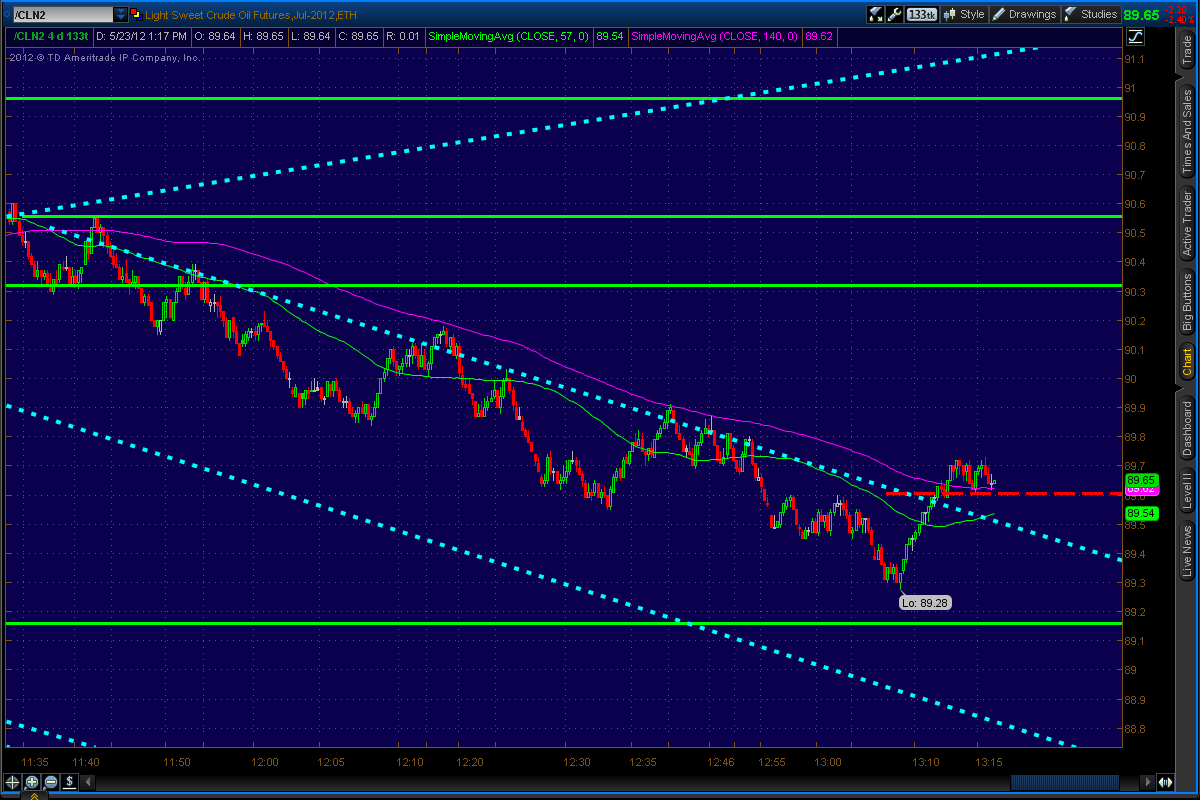Click the 13:15 time axis label
The height and width of the screenshot is (800, 1200).
[989, 762]
